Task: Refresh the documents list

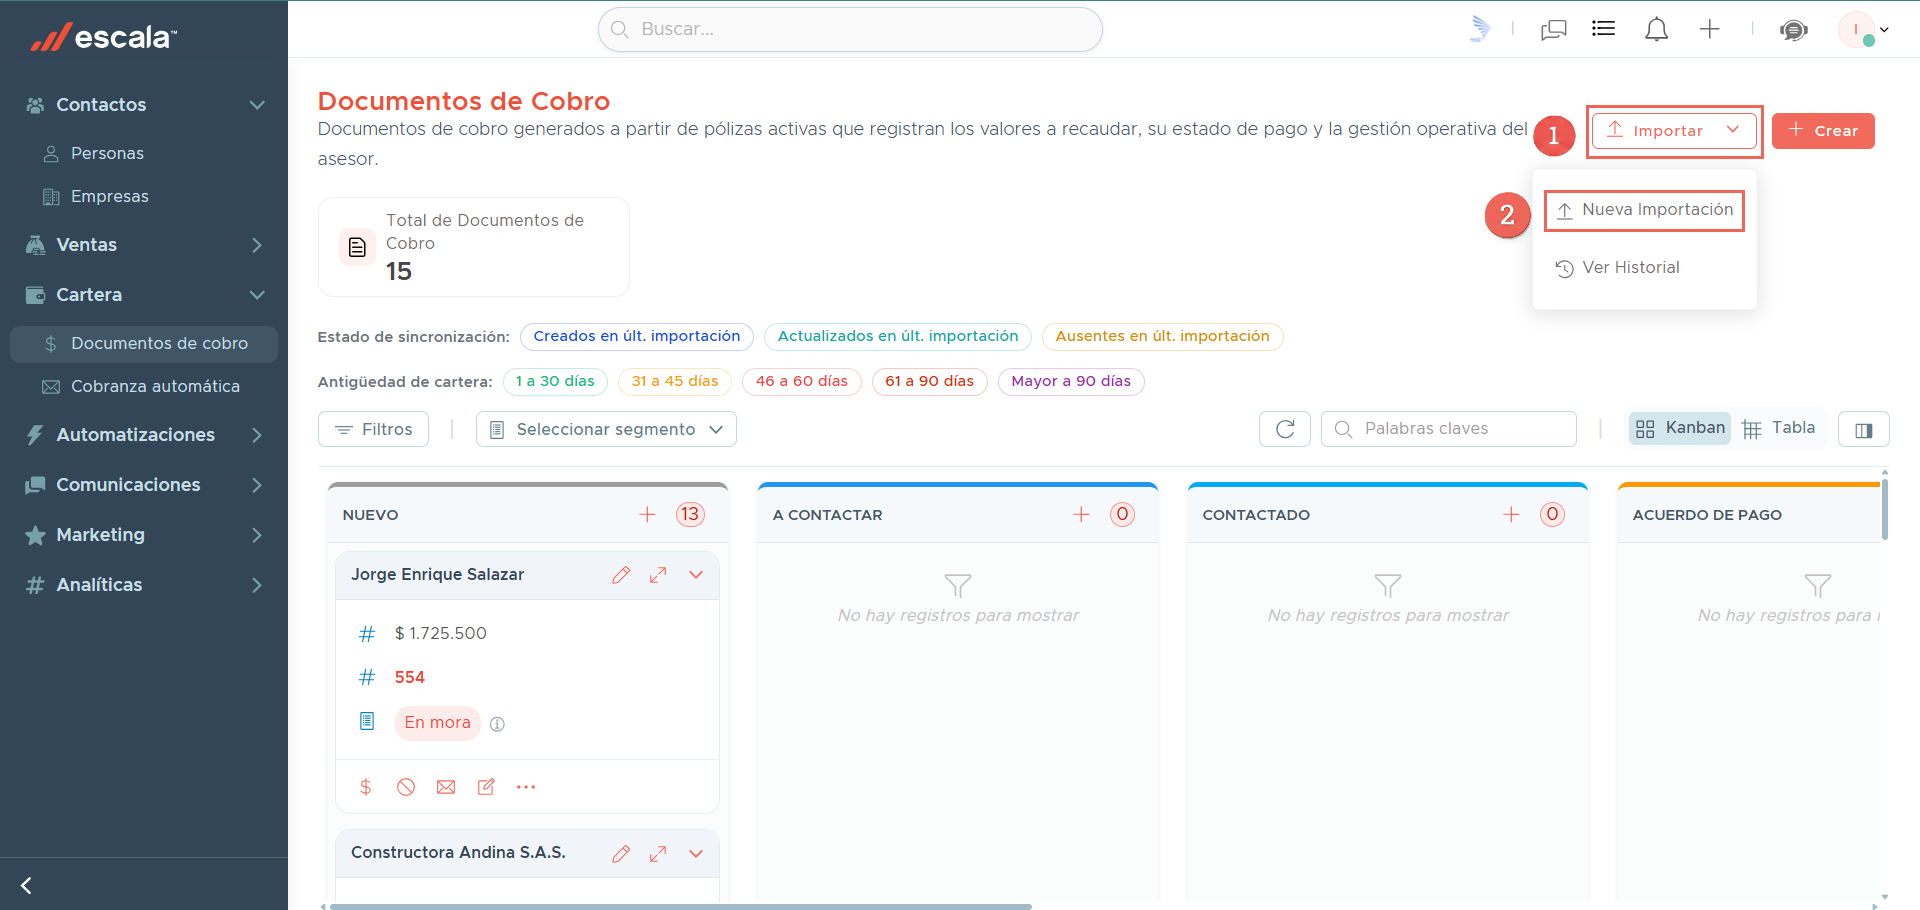Action: [1285, 429]
